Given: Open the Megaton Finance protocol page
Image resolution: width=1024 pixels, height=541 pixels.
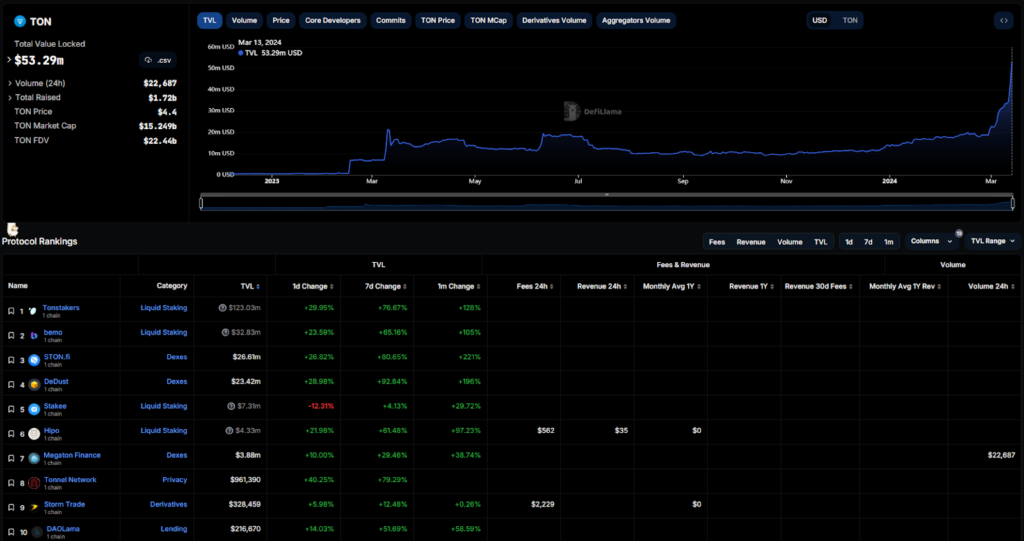Looking at the screenshot, I should click(x=72, y=455).
